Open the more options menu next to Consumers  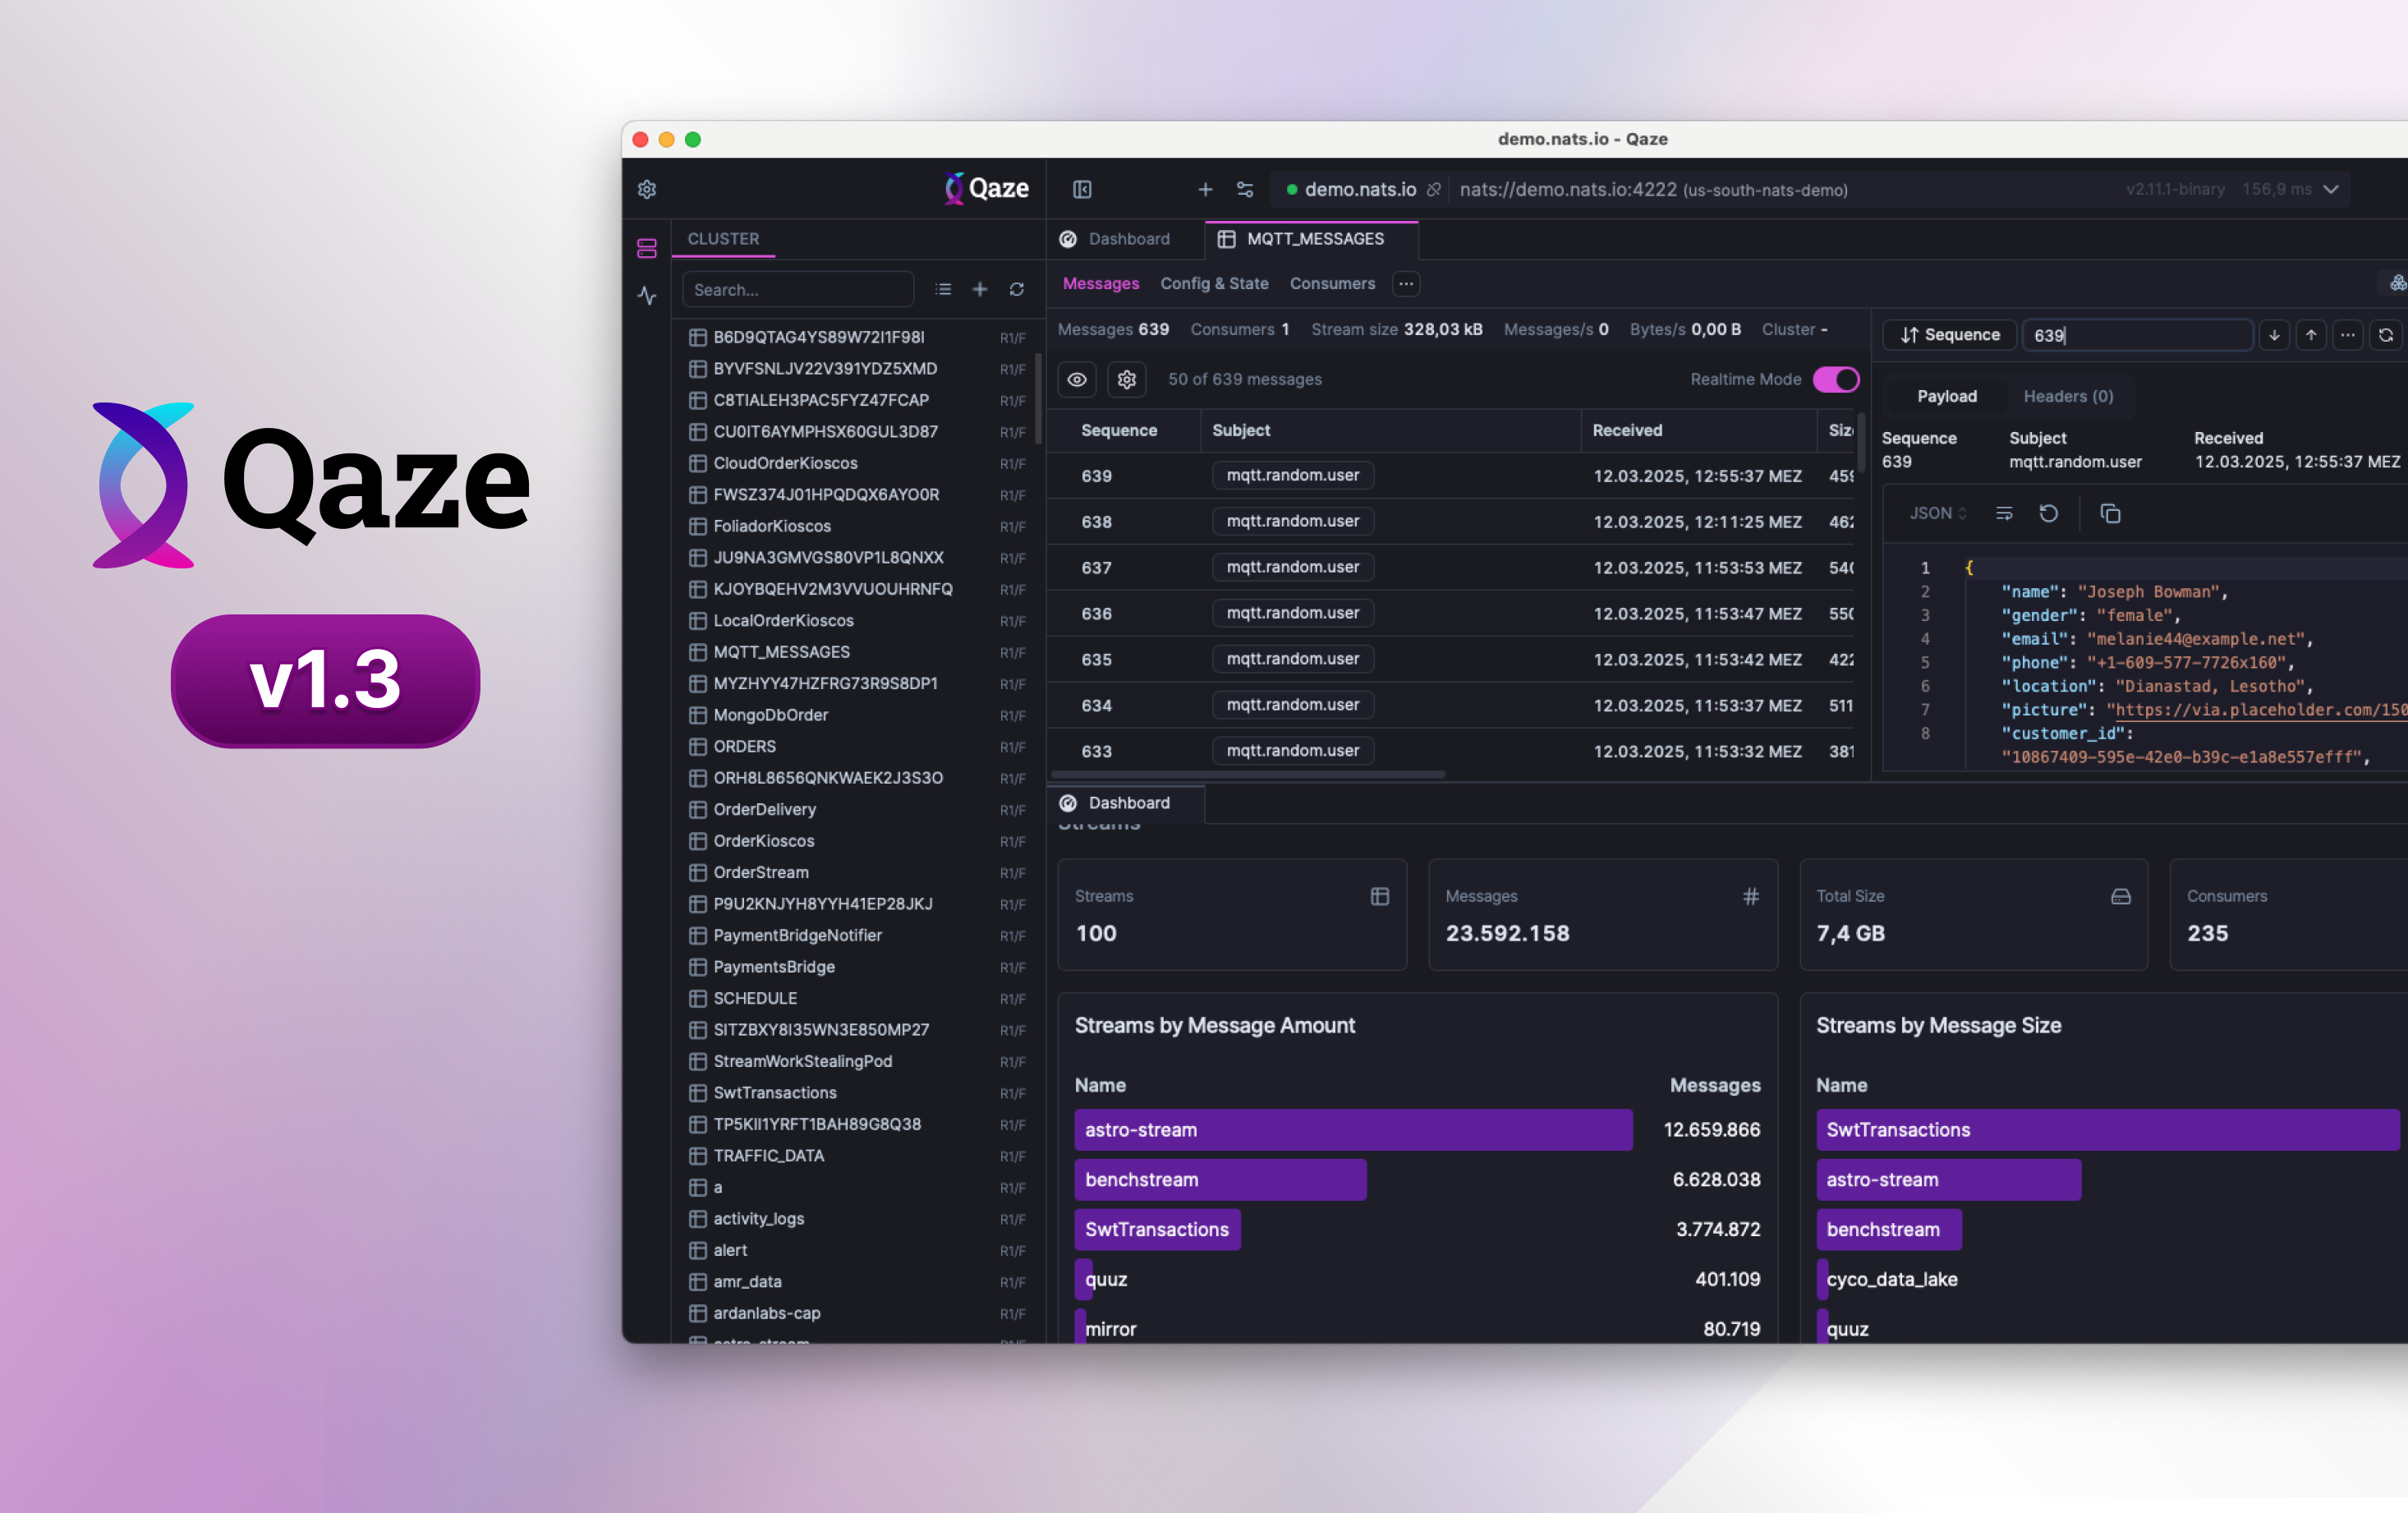point(1405,284)
